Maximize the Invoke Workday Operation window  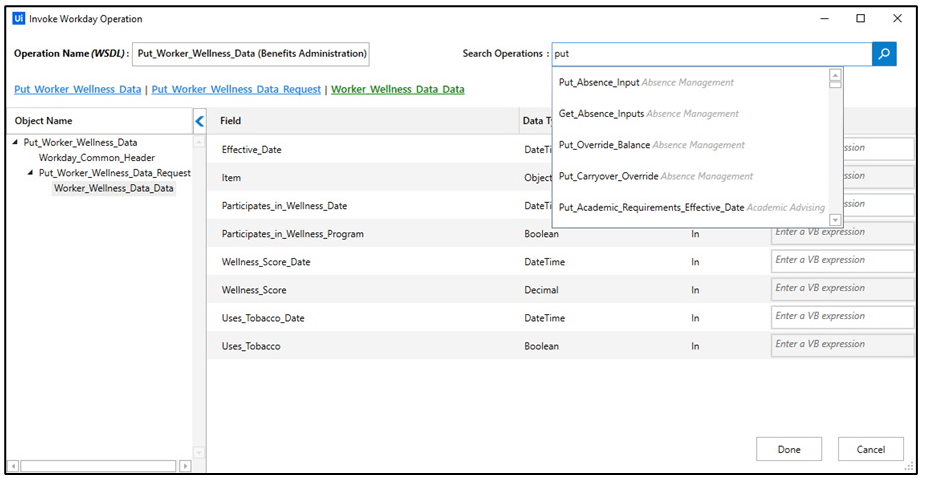861,18
